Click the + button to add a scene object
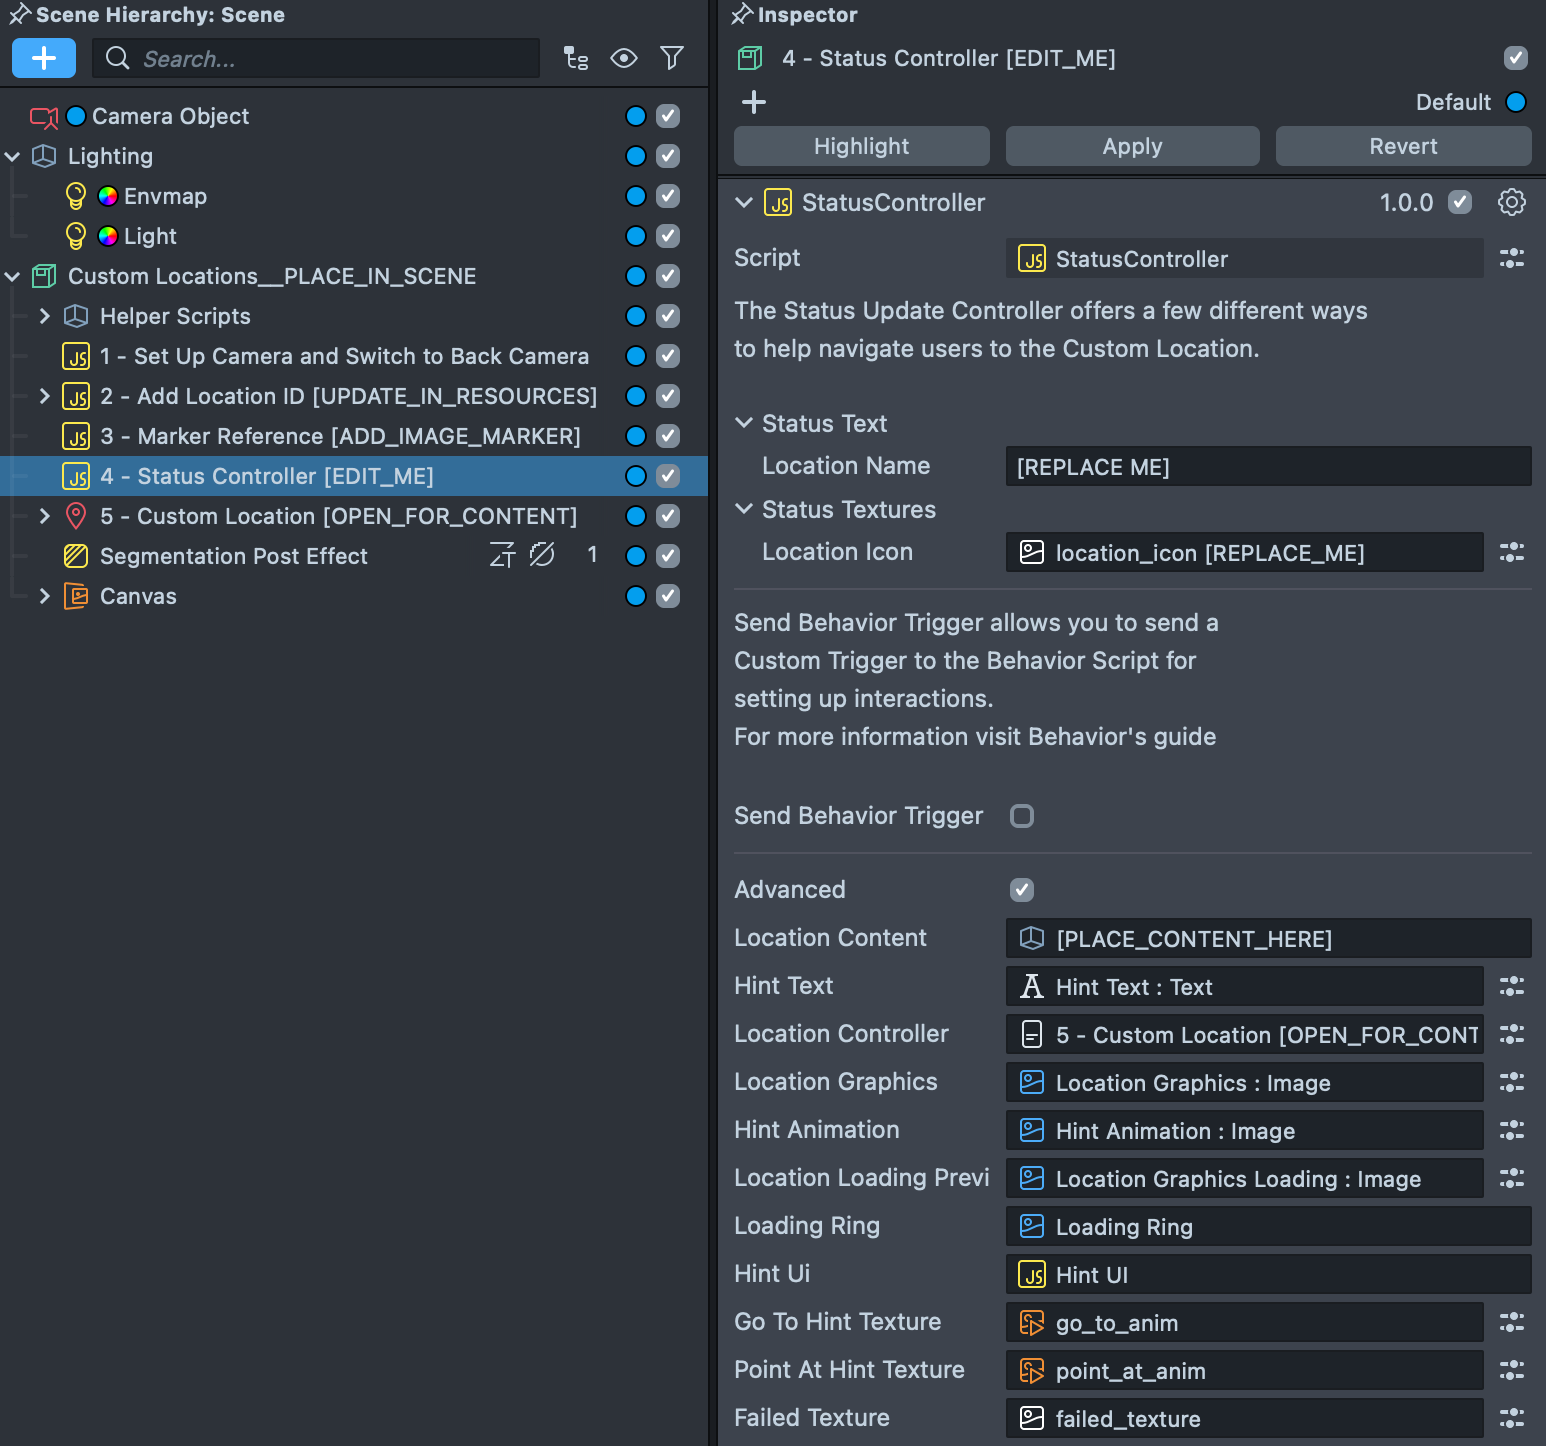 (43, 58)
